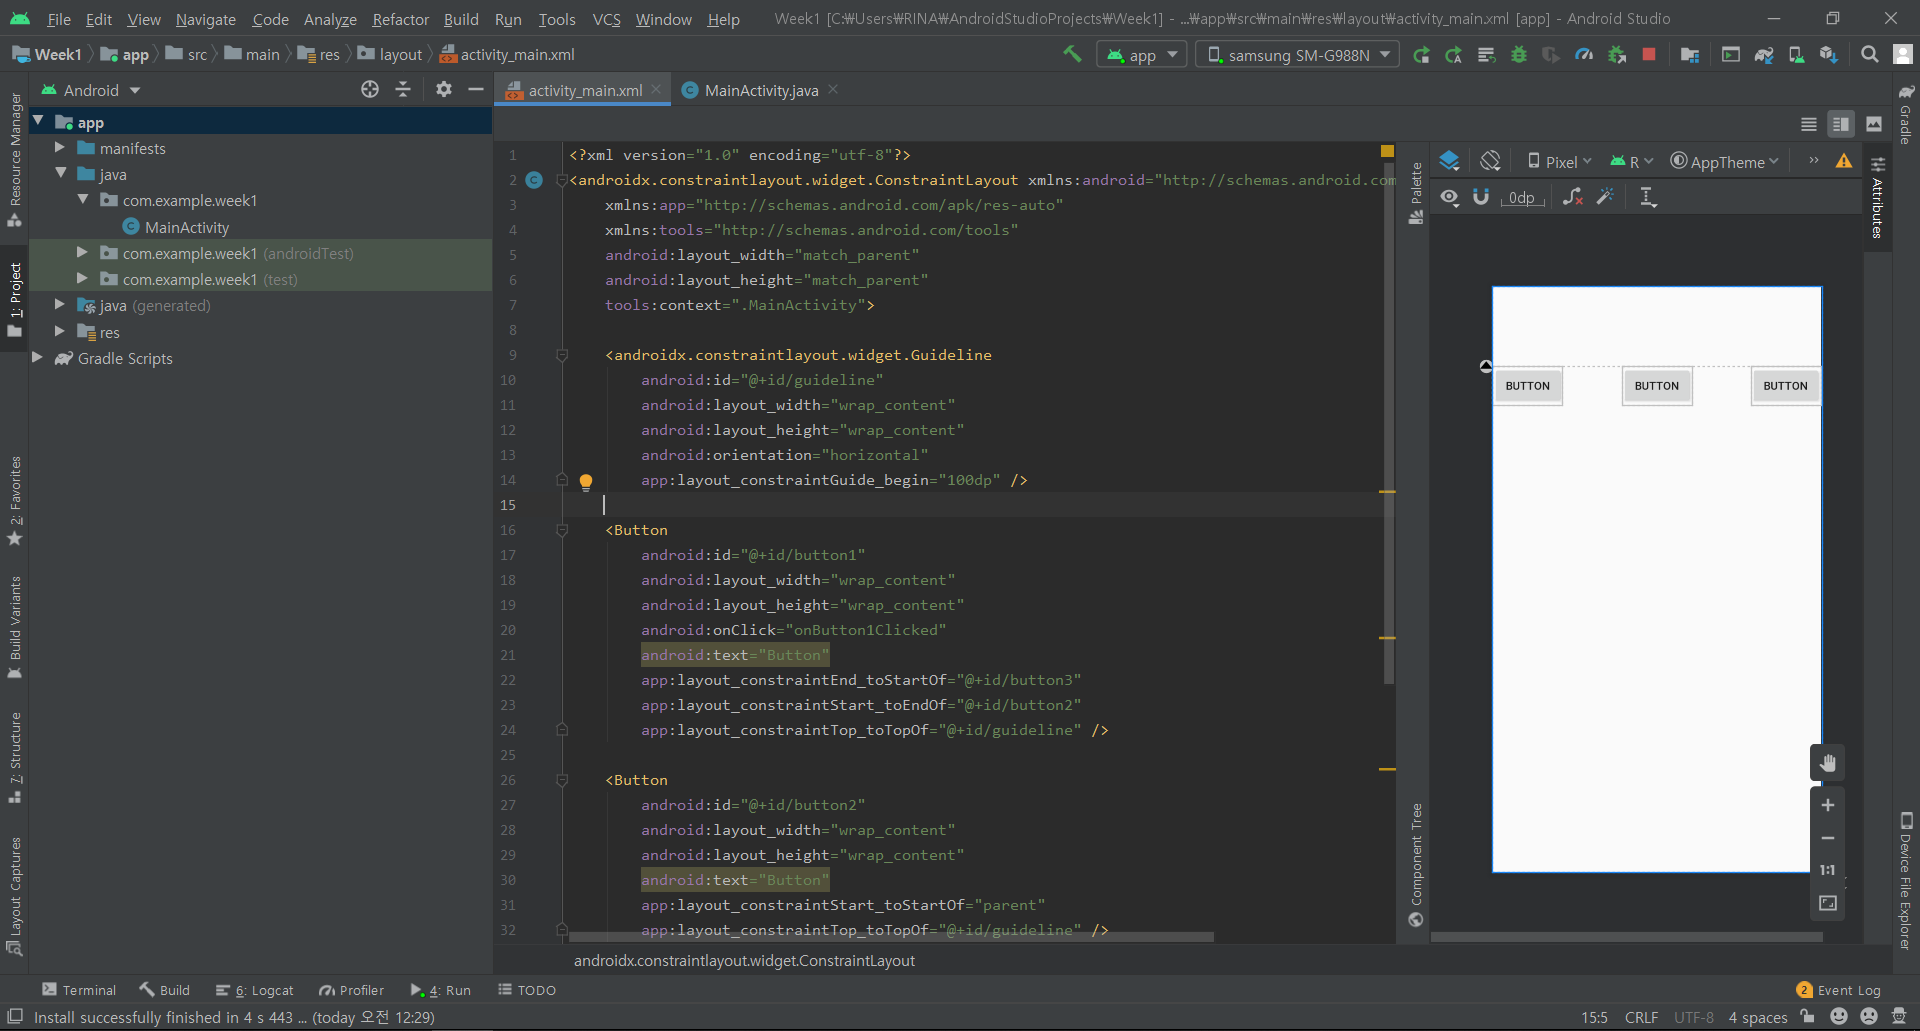Open project panel gear settings

pyautogui.click(x=444, y=89)
